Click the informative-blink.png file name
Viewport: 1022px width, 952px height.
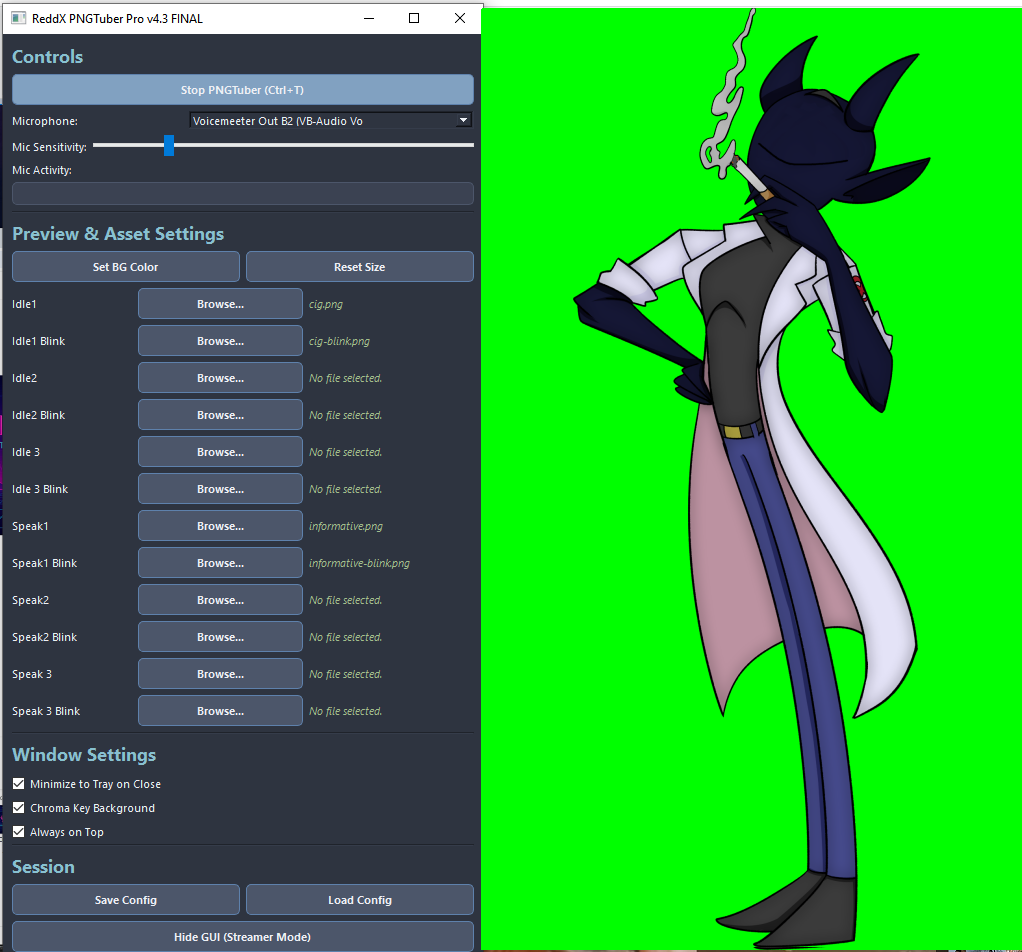[x=359, y=564]
